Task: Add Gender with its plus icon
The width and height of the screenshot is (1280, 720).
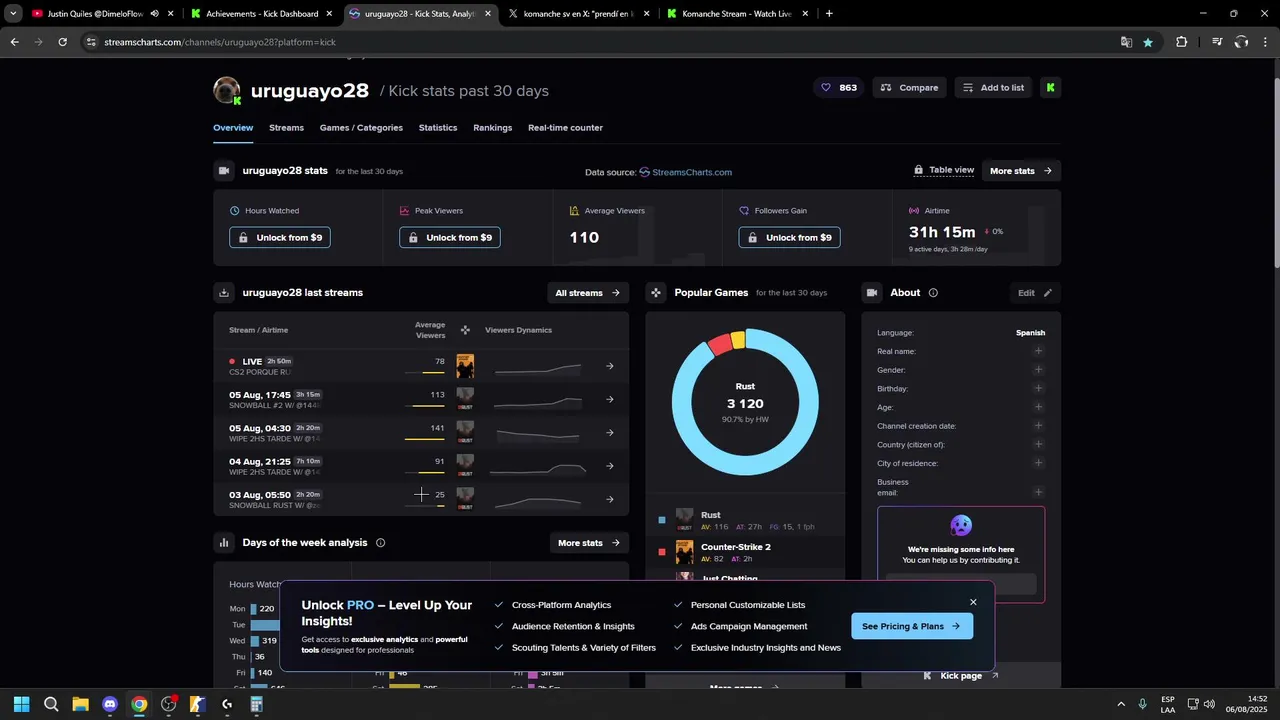Action: pyautogui.click(x=1038, y=370)
